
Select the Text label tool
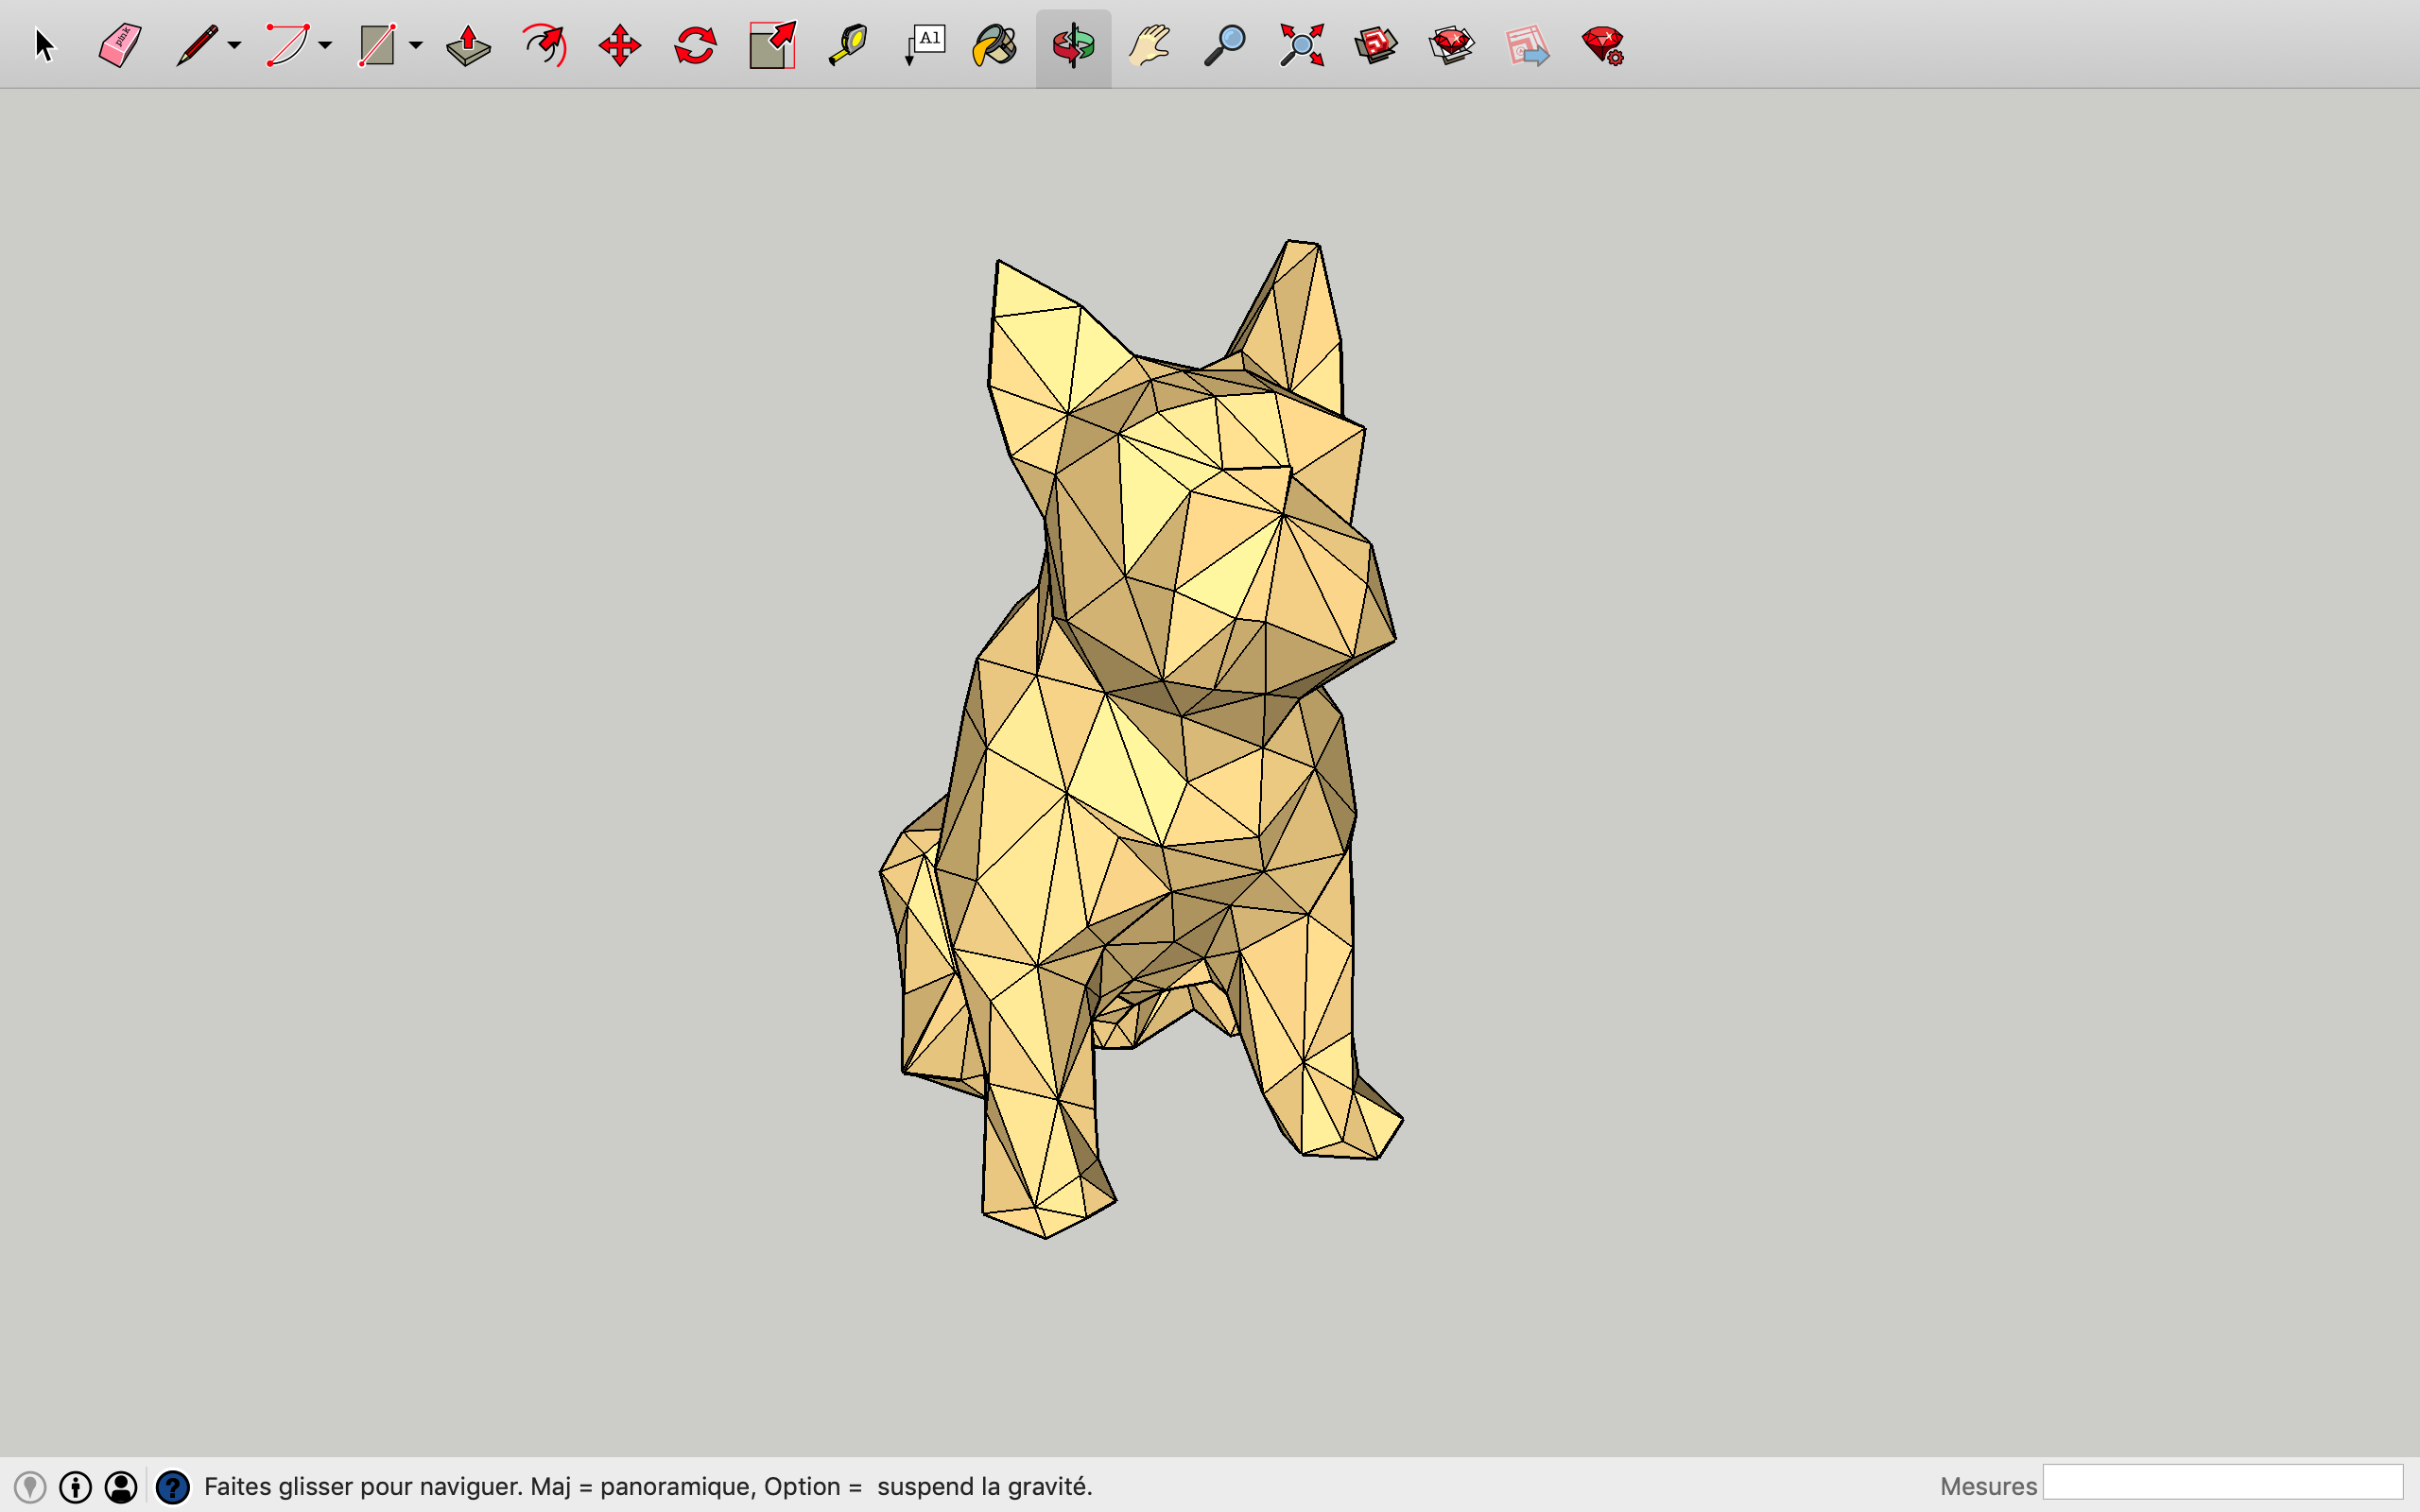coord(924,45)
